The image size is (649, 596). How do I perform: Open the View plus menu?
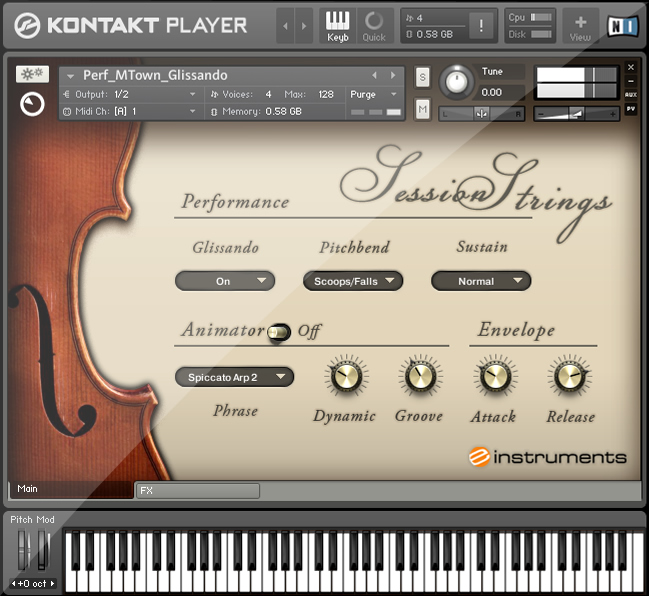pyautogui.click(x=580, y=26)
